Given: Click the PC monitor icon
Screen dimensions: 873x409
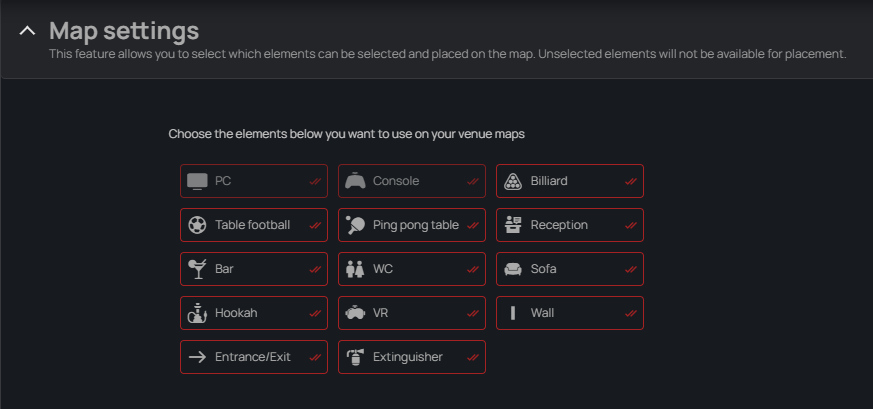Looking at the screenshot, I should 198,181.
